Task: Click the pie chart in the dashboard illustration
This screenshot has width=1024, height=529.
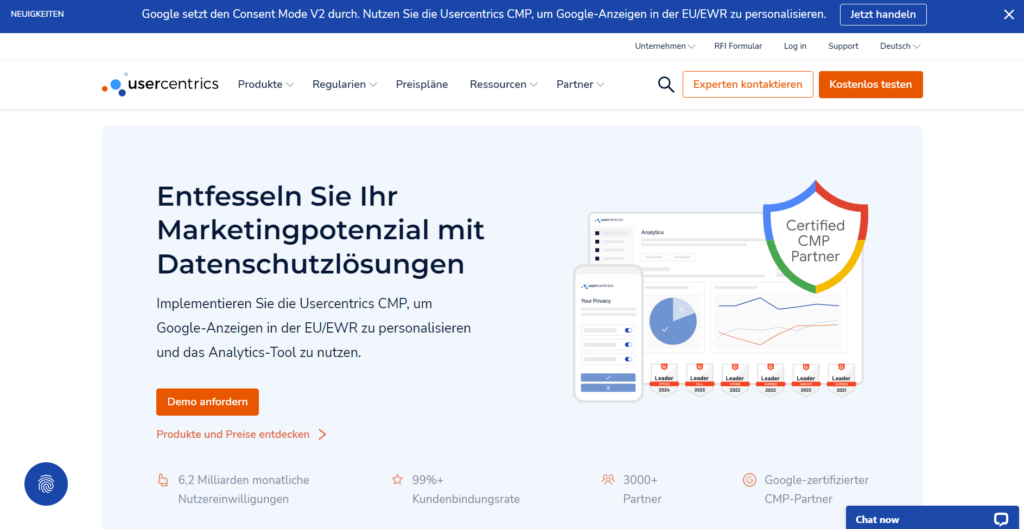Action: 673,321
